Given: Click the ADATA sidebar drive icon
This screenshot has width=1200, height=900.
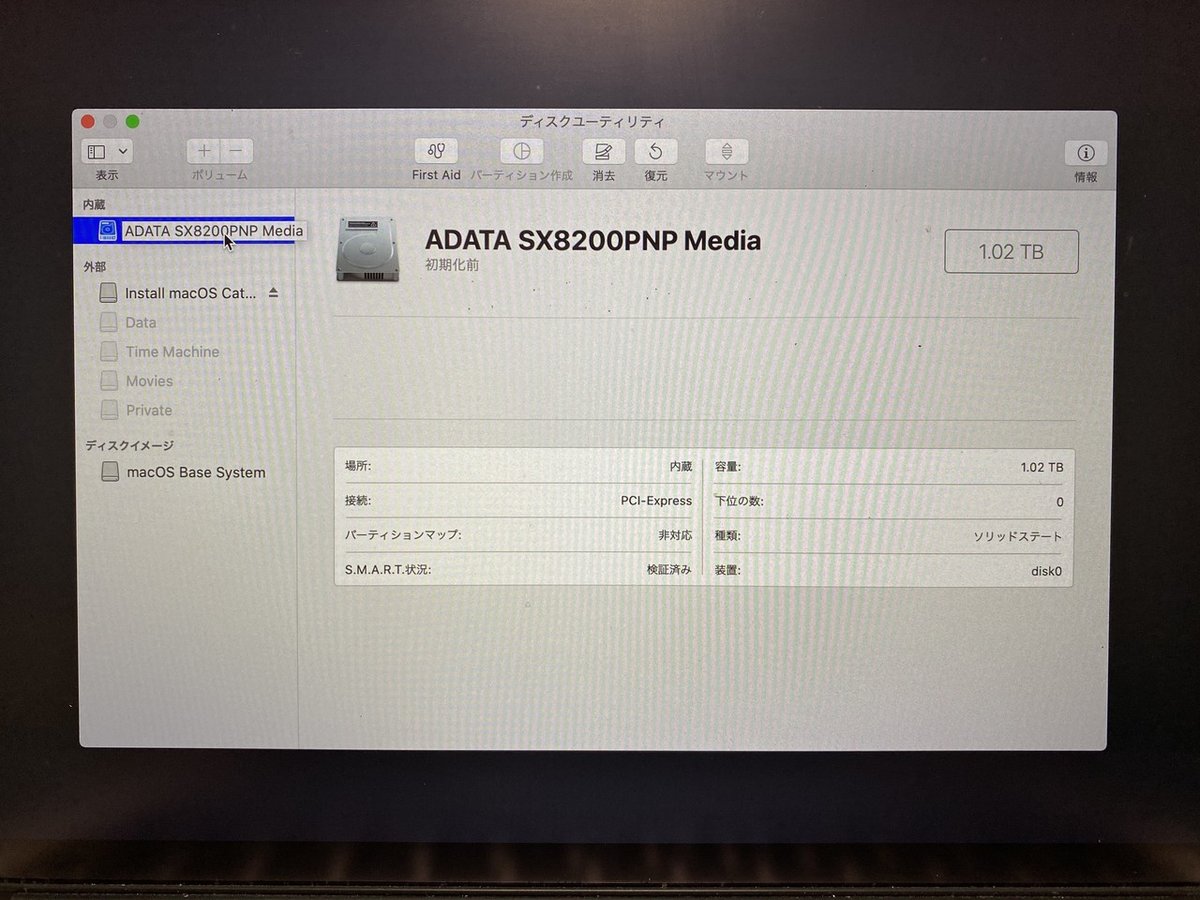Looking at the screenshot, I should tap(108, 231).
